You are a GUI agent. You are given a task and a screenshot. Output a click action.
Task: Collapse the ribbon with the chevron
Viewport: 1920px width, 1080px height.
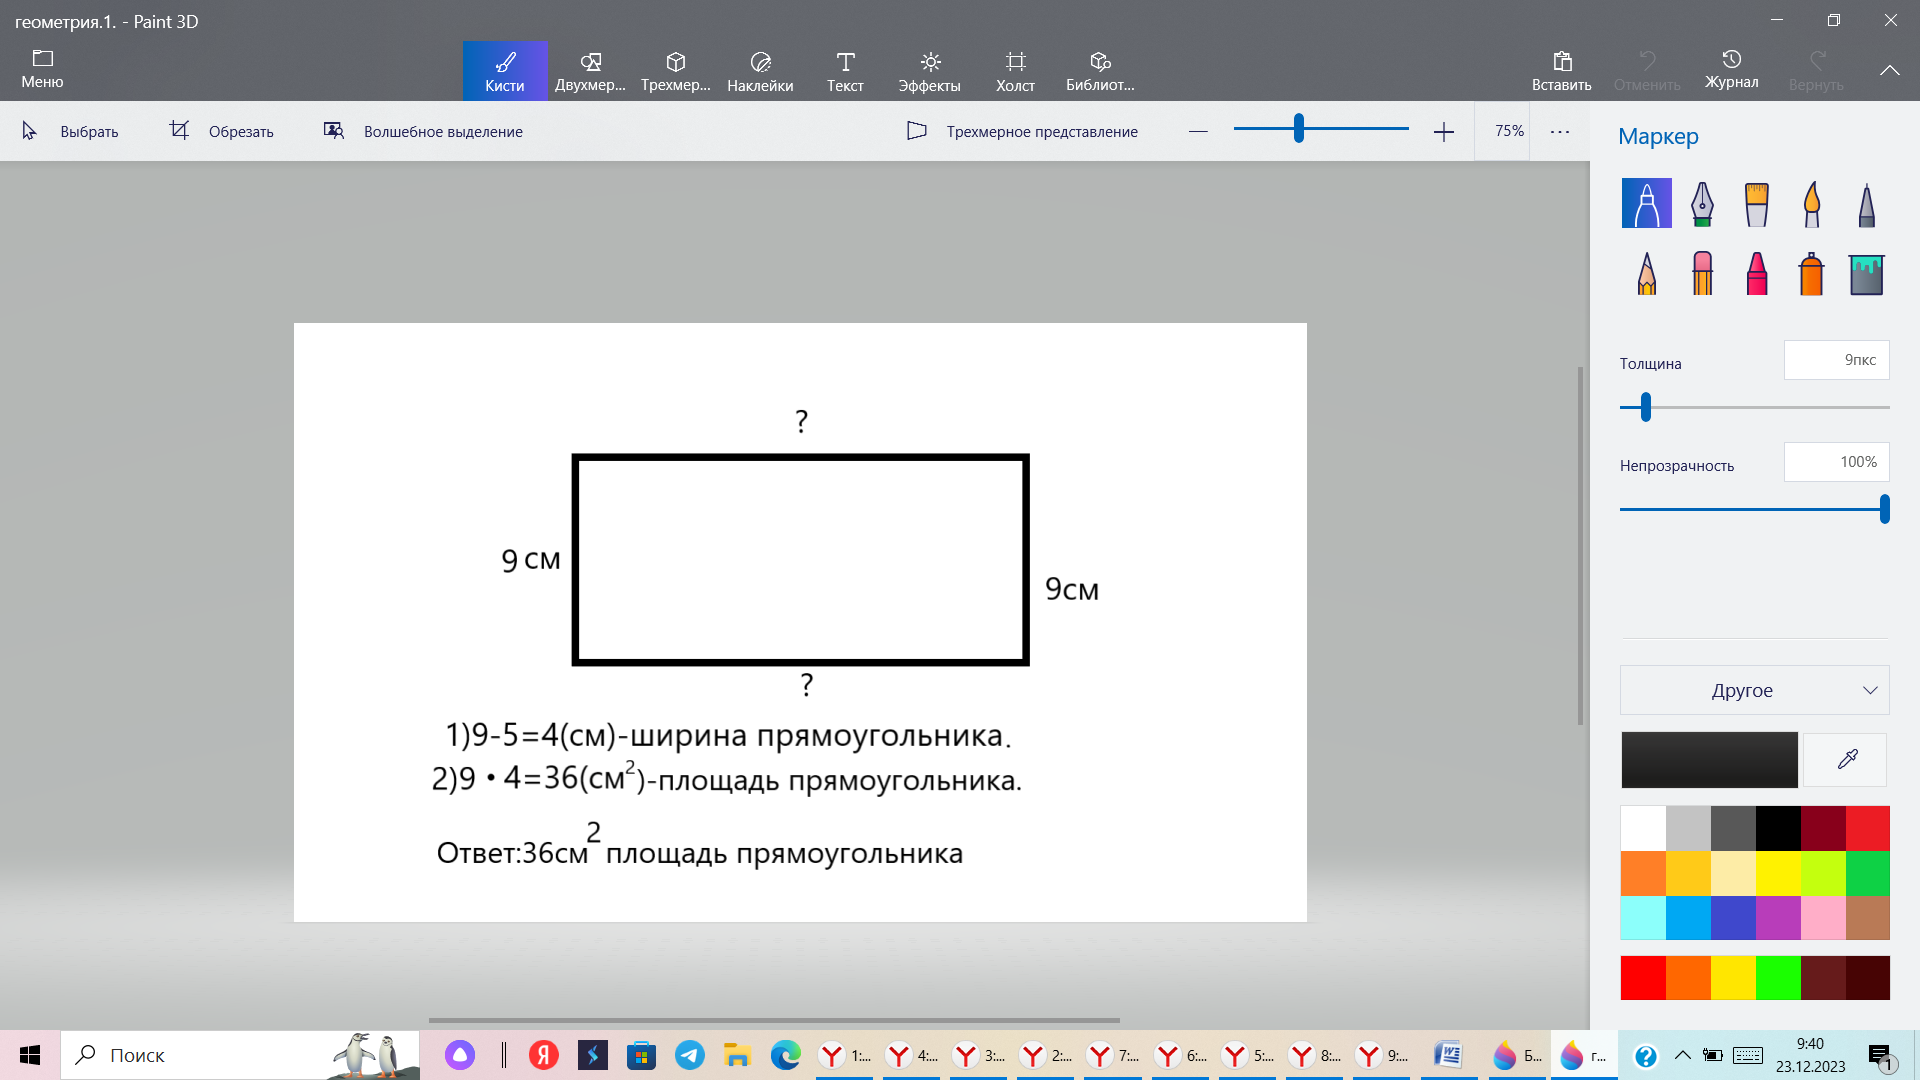click(x=1889, y=70)
